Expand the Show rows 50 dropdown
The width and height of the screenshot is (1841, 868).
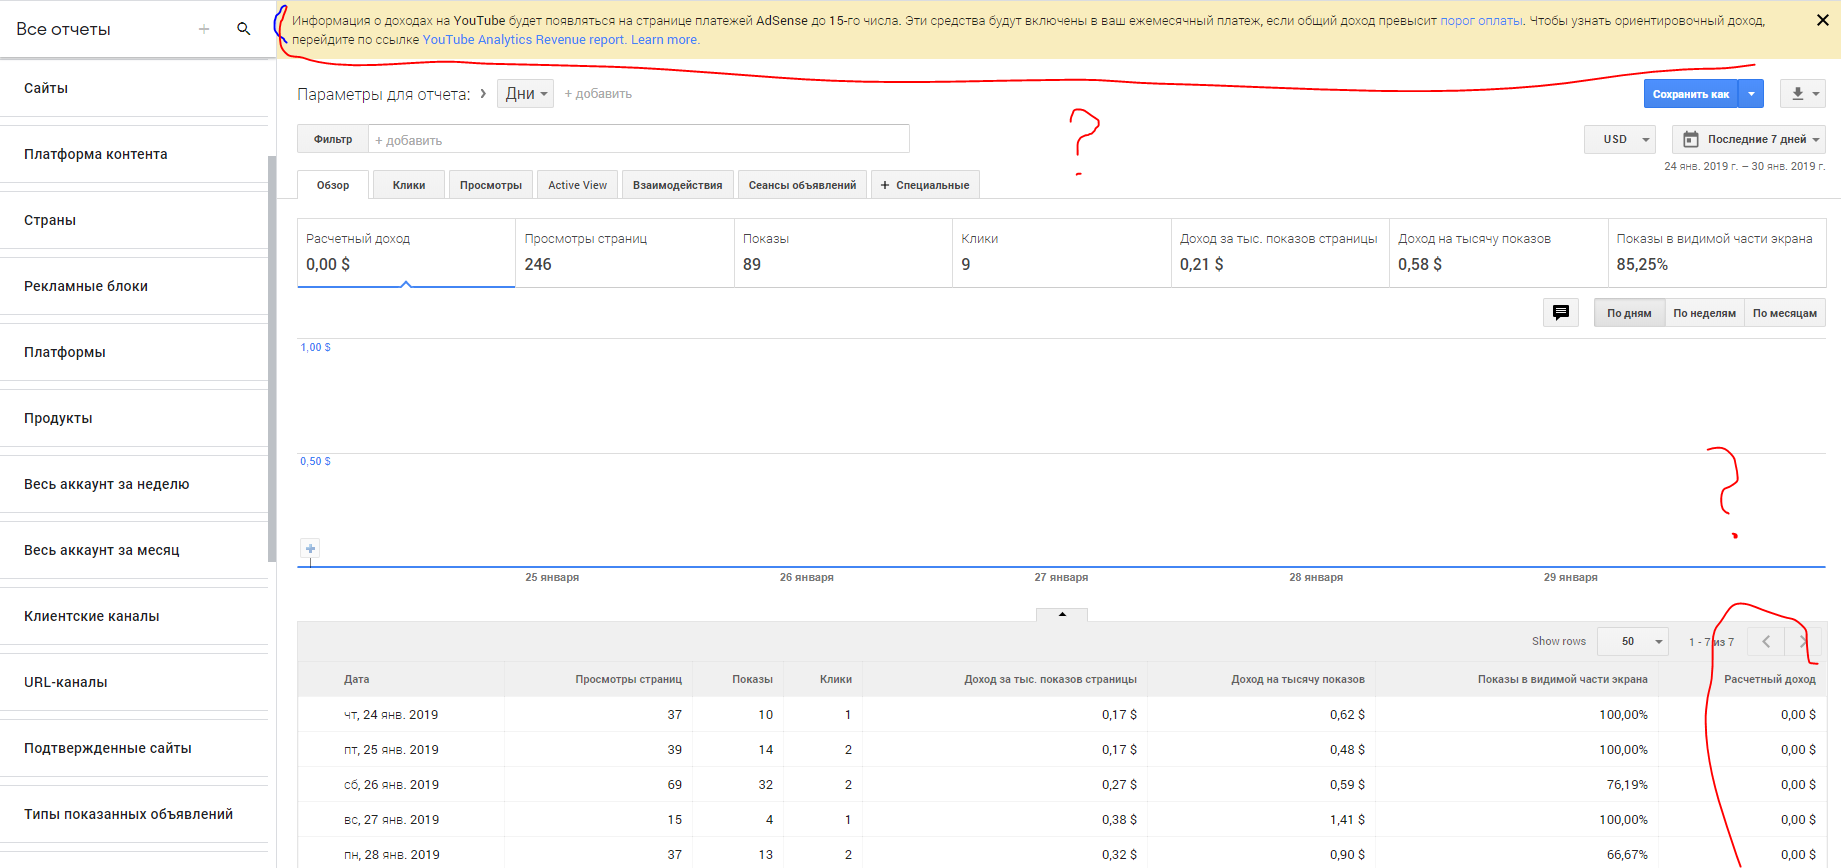tap(1632, 642)
